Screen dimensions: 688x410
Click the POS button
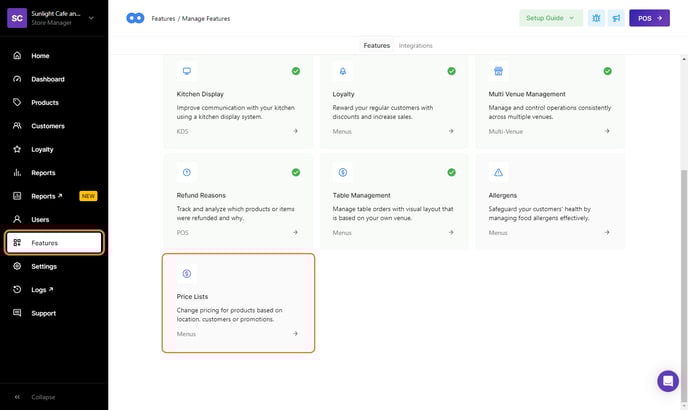pos(649,18)
